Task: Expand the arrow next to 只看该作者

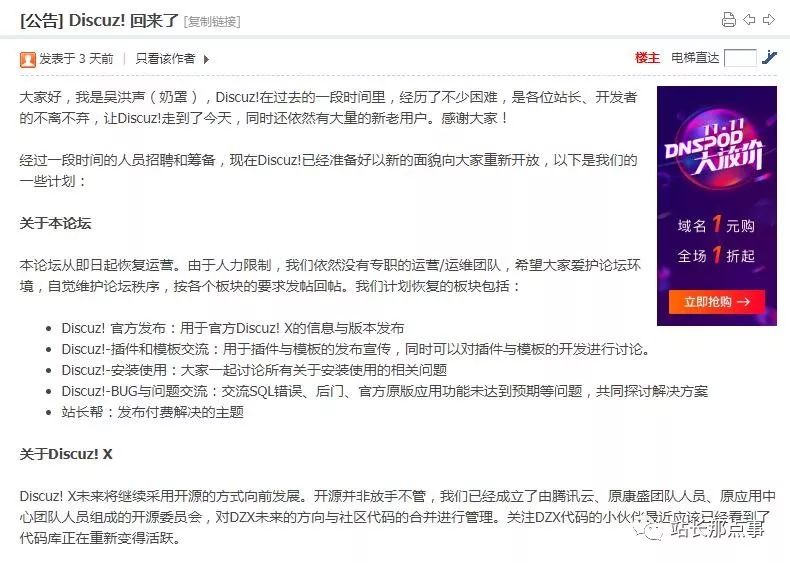Action: tap(206, 59)
